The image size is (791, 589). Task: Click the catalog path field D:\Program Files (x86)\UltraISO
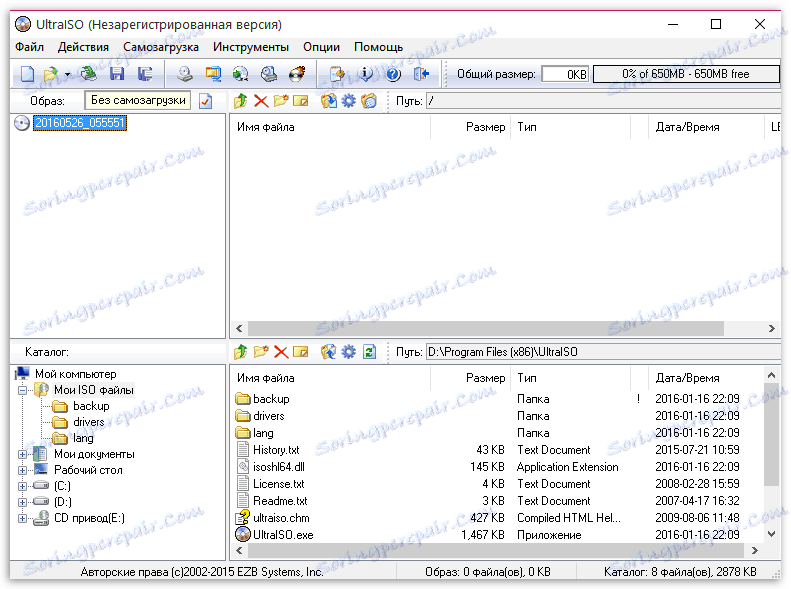click(x=603, y=352)
